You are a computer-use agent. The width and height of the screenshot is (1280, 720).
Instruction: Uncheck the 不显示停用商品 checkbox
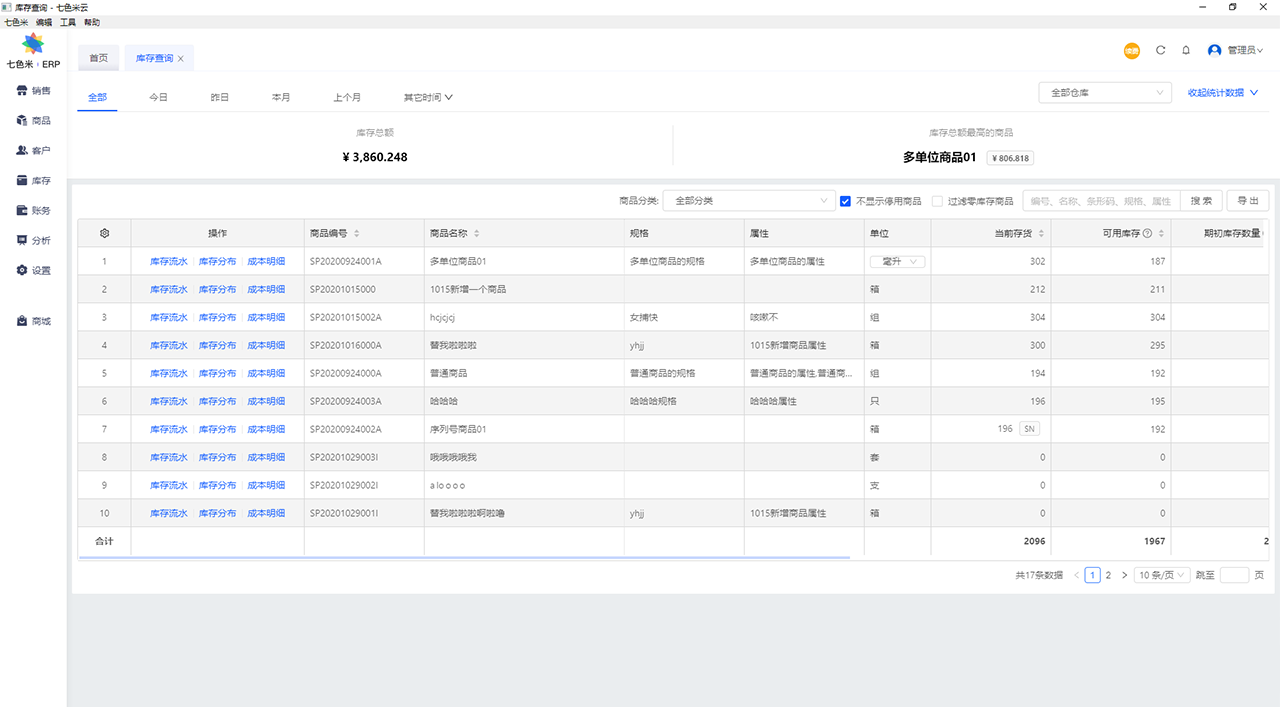point(845,200)
